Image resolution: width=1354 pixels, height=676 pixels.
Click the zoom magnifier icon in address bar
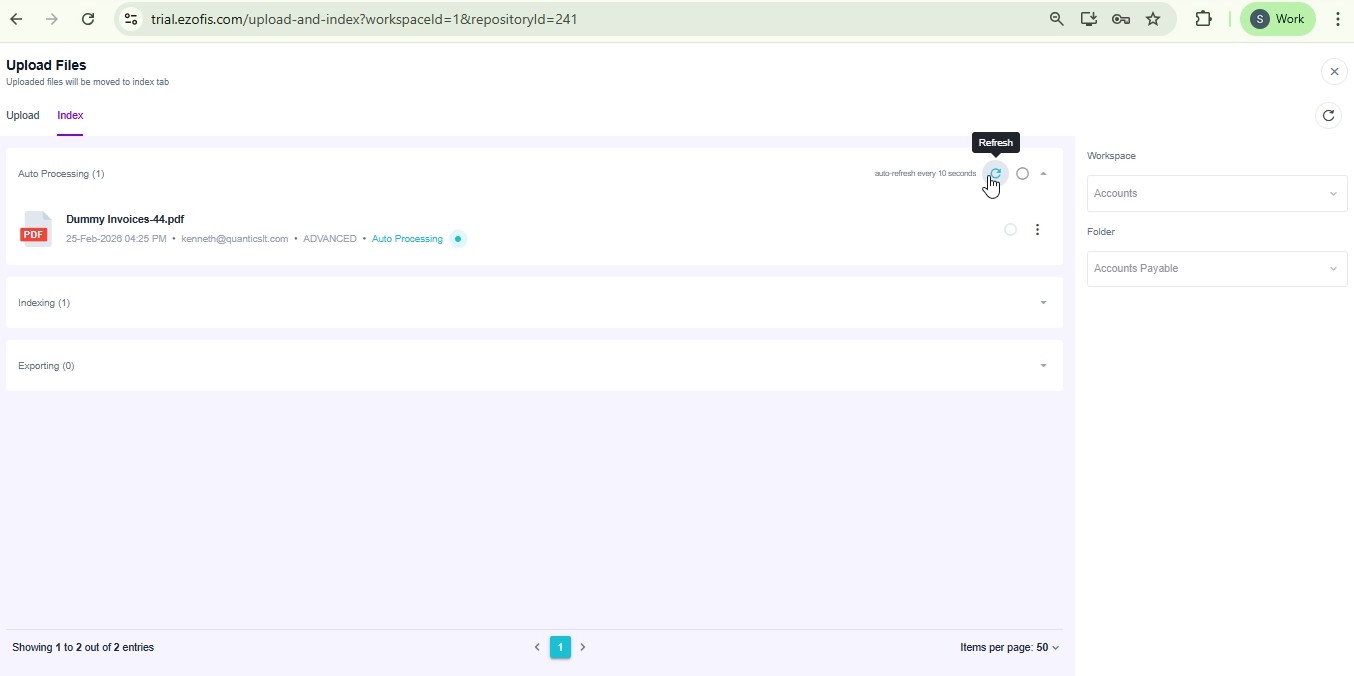1056,19
